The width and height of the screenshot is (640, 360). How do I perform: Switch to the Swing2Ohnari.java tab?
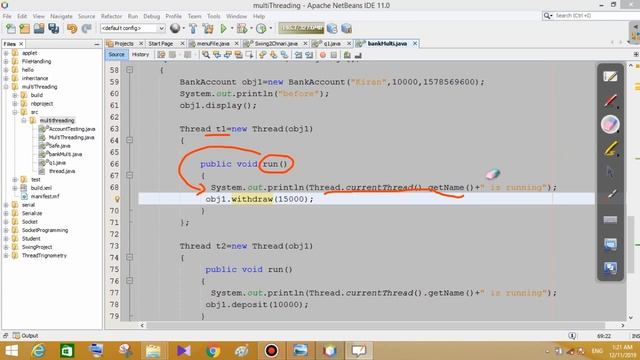276,43
